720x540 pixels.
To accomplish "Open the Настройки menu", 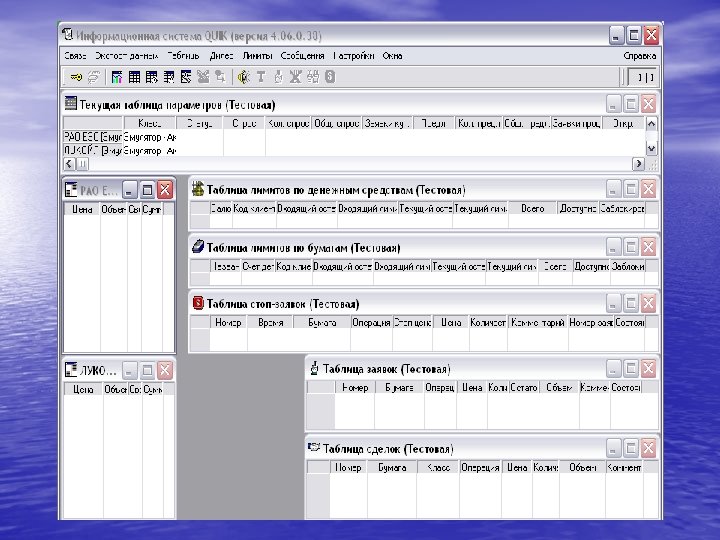I will (354, 56).
